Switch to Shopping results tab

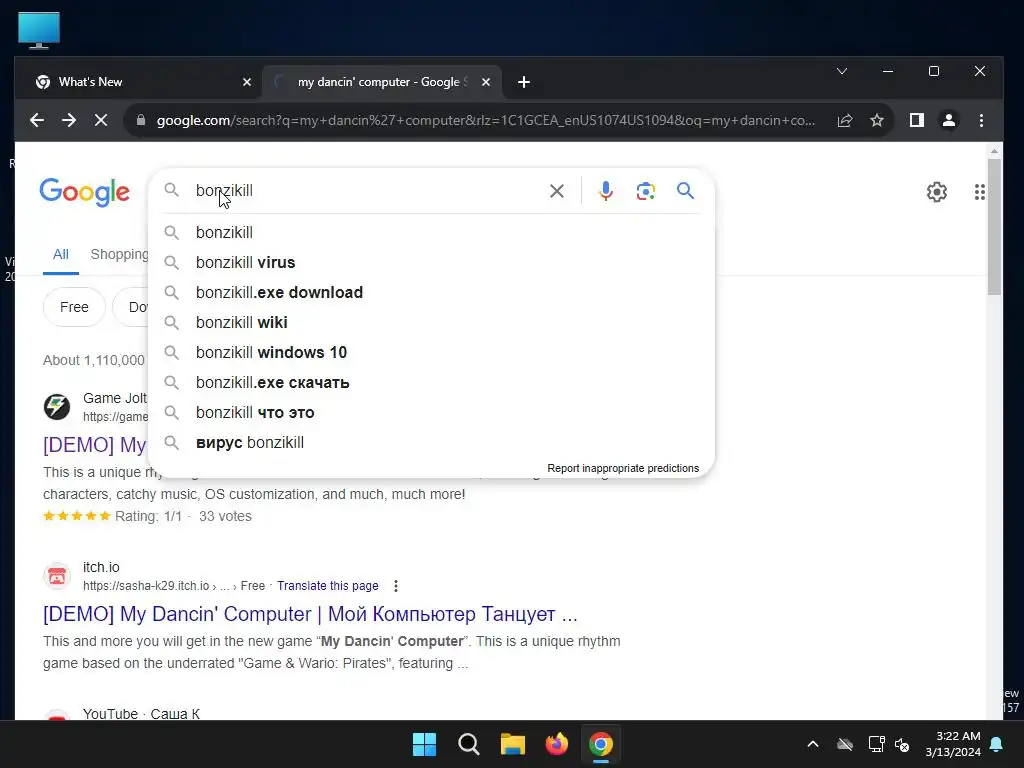(120, 254)
